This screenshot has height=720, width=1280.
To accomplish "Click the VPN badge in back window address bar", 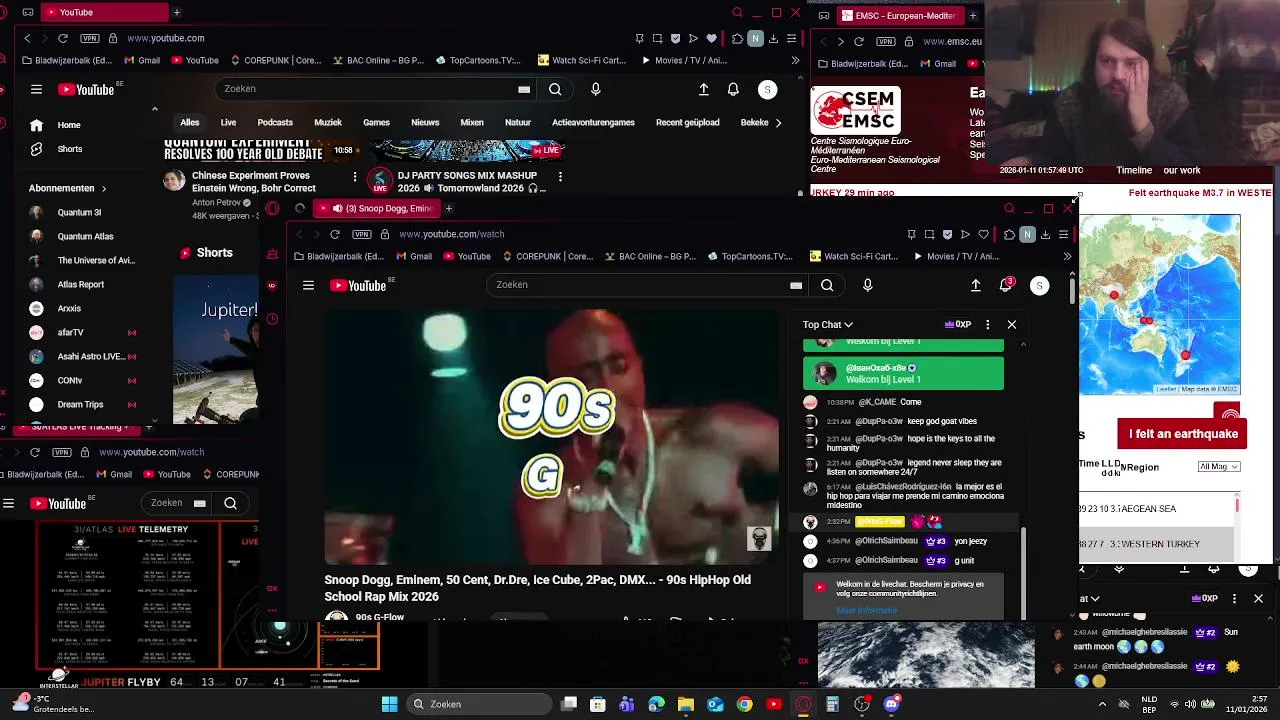I will click(x=90, y=38).
